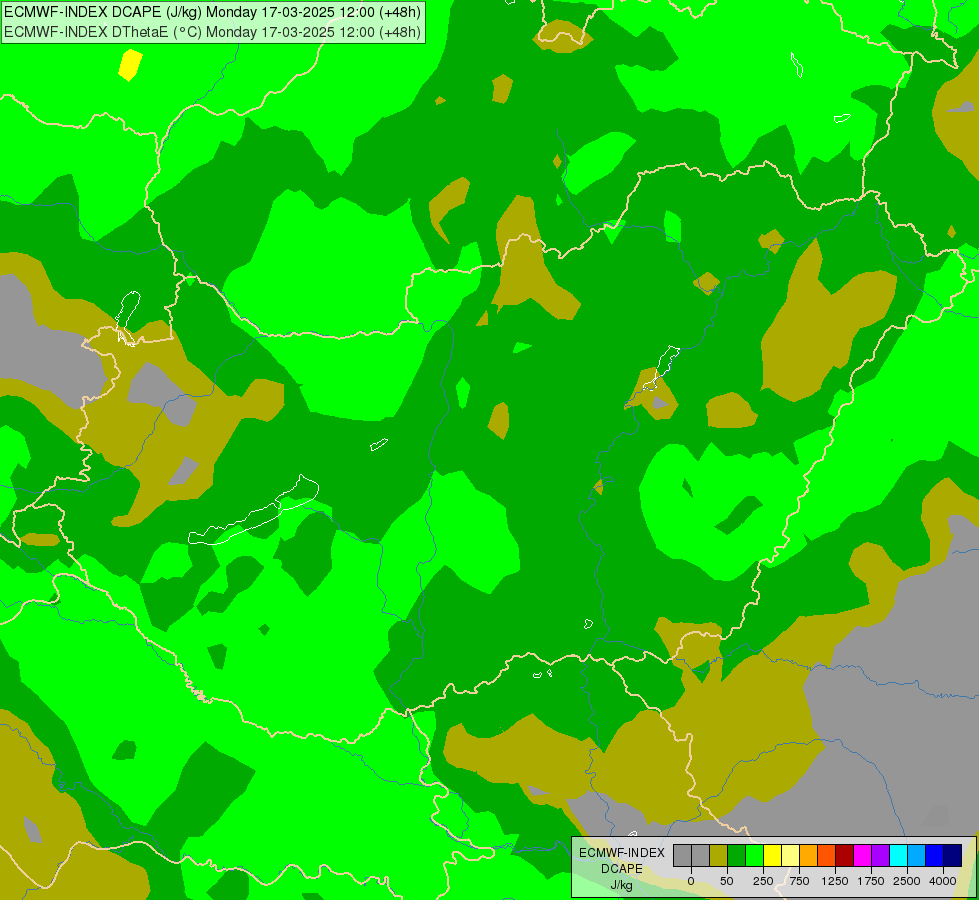Select the pure yellow legend swatch
Image resolution: width=979 pixels, height=900 pixels.
tap(772, 856)
